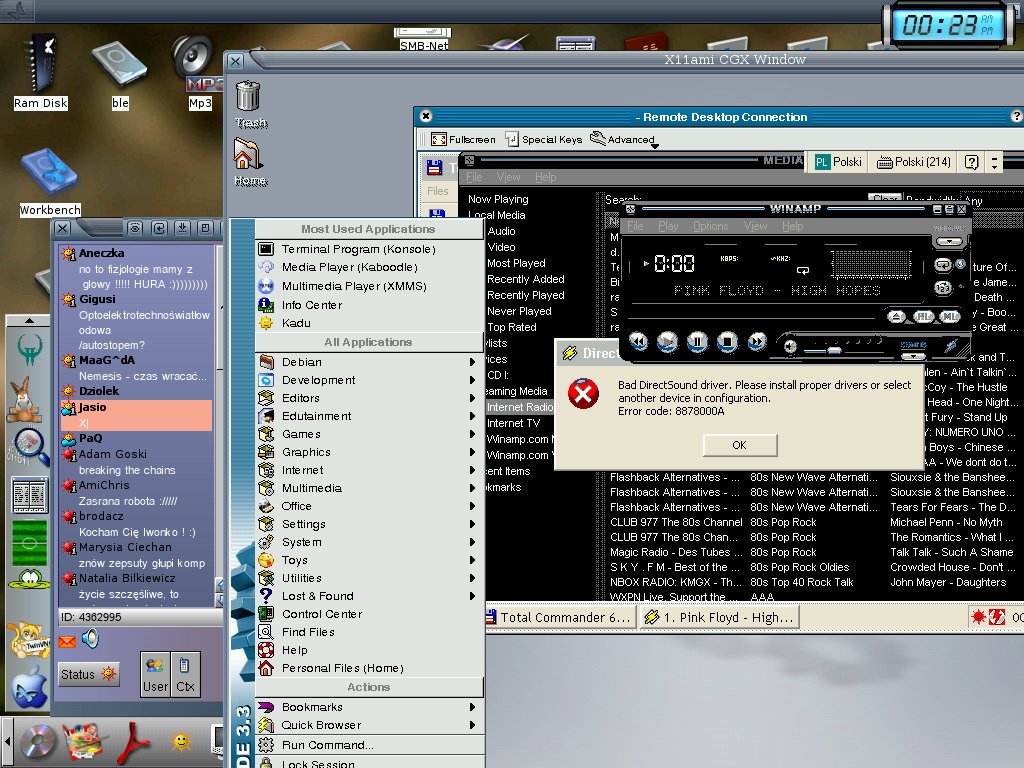This screenshot has width=1024, height=768.
Task: Open Winamp Options menu
Action: (x=711, y=226)
